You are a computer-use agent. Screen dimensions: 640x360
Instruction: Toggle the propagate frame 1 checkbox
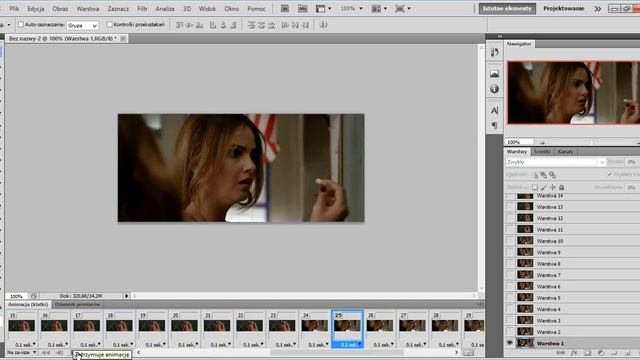[x=610, y=174]
